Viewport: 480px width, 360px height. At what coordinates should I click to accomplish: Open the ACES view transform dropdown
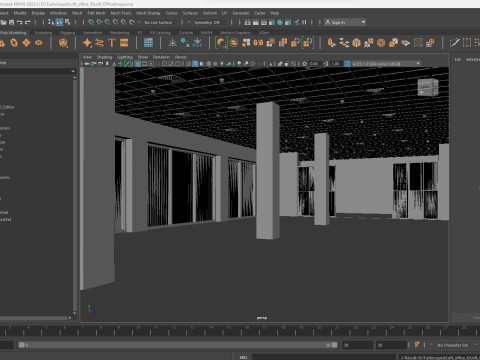pyautogui.click(x=386, y=64)
